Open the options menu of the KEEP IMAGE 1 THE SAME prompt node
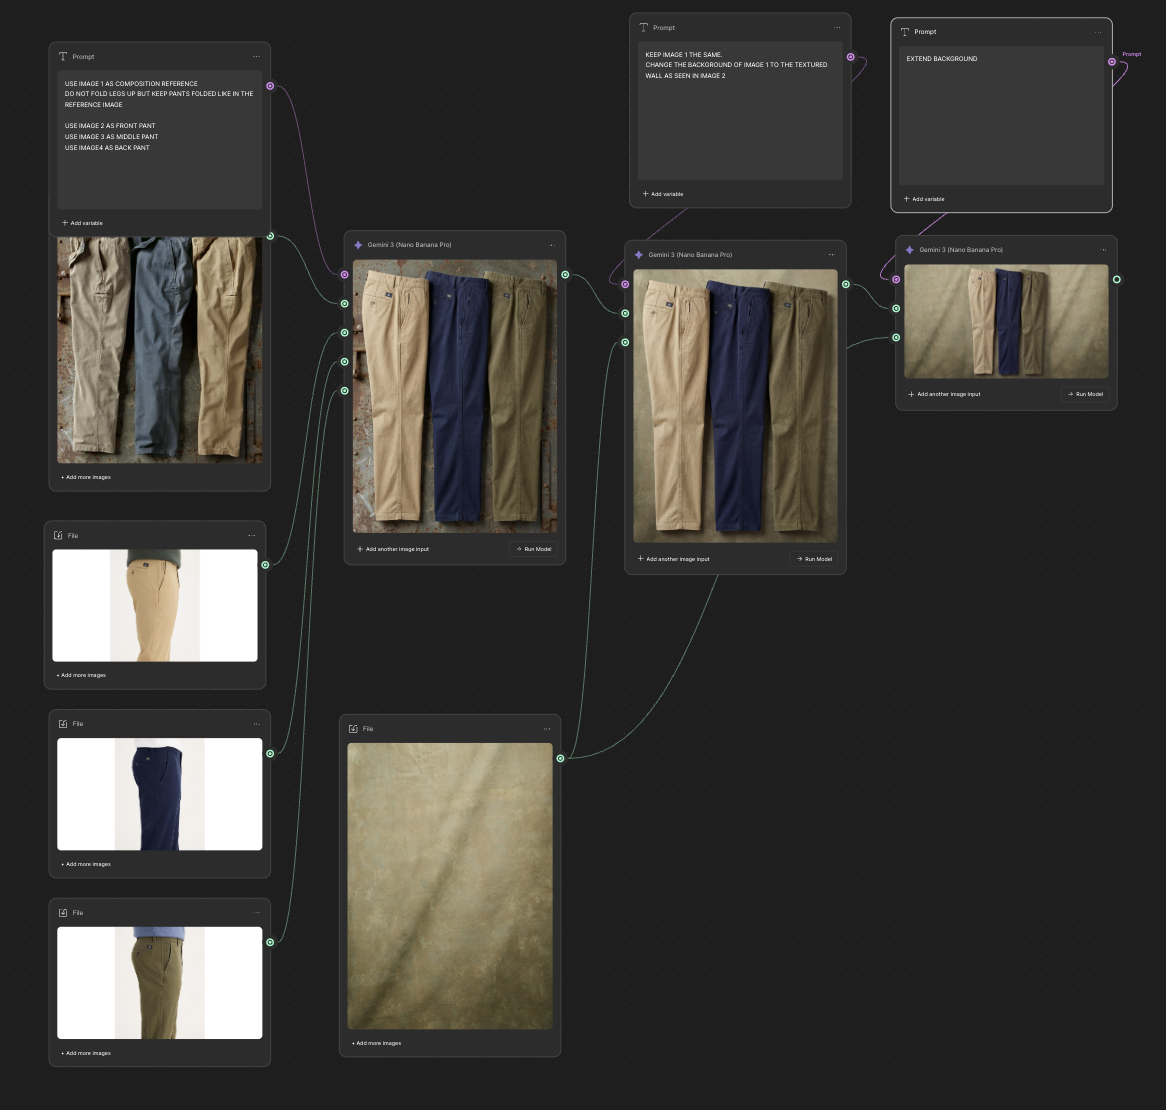This screenshot has height=1110, width=1166. tap(837, 28)
